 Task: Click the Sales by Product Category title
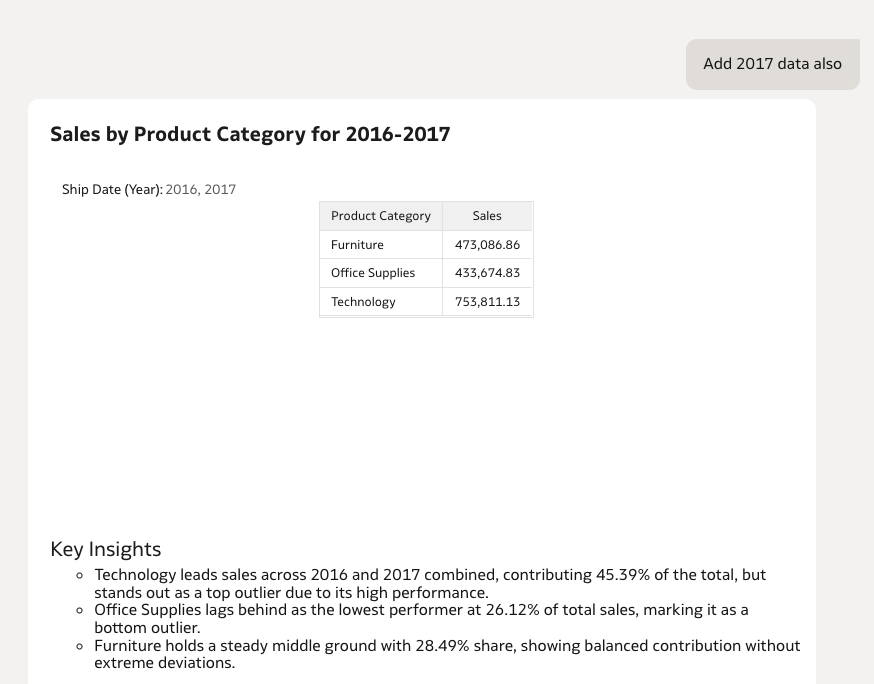pos(250,134)
